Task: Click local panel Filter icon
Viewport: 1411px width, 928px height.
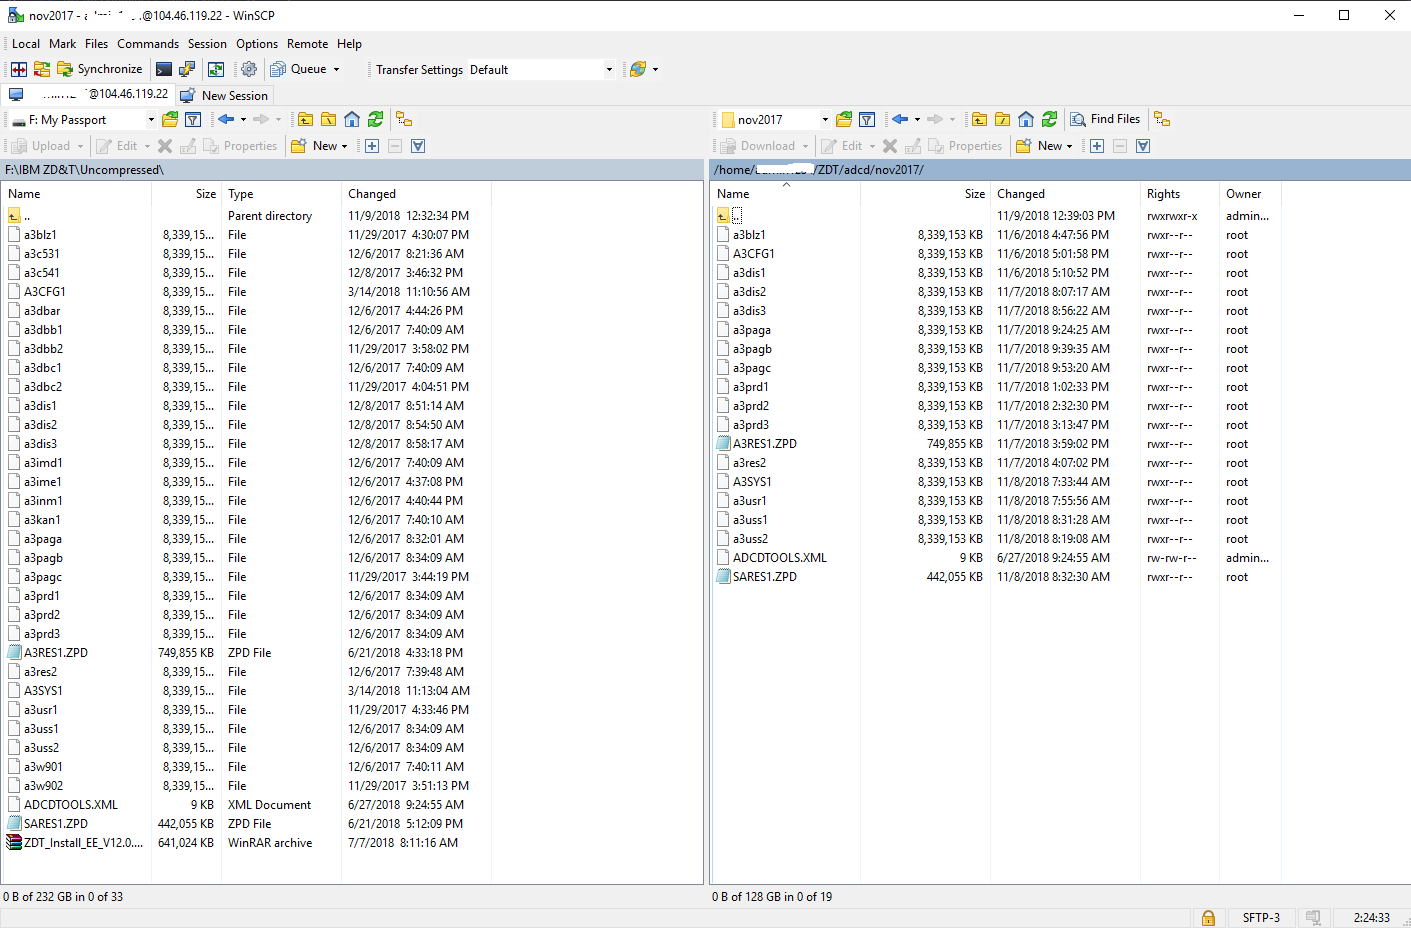Action: 193,119
